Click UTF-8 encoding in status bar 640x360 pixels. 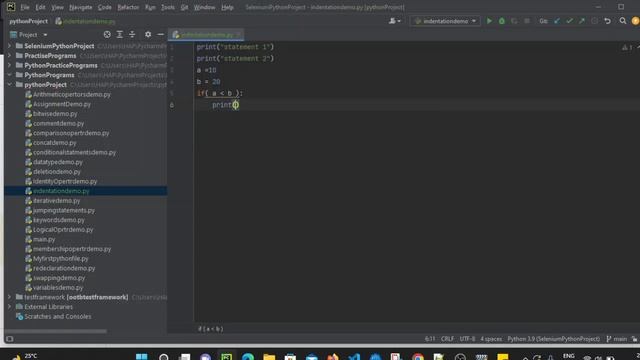[467, 339]
